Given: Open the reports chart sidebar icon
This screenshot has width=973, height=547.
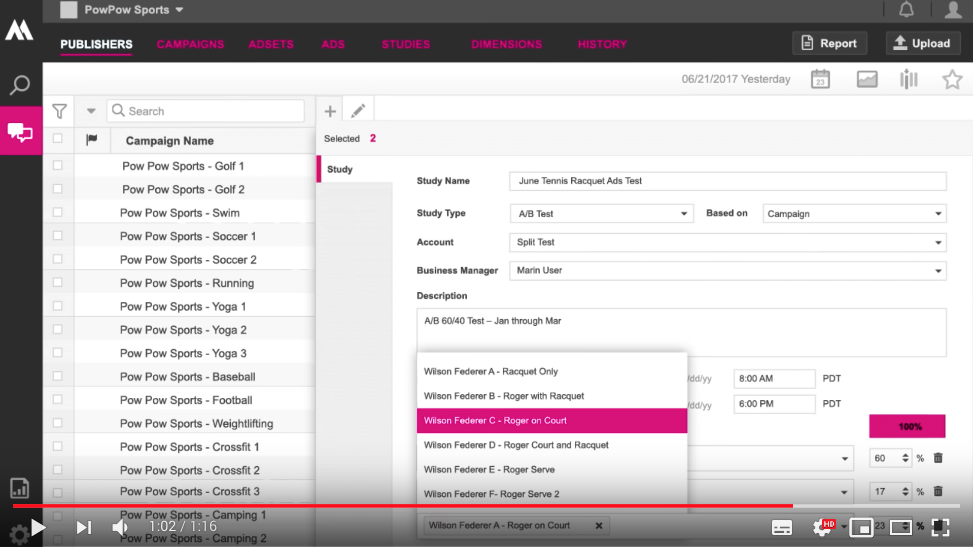Looking at the screenshot, I should (20, 489).
